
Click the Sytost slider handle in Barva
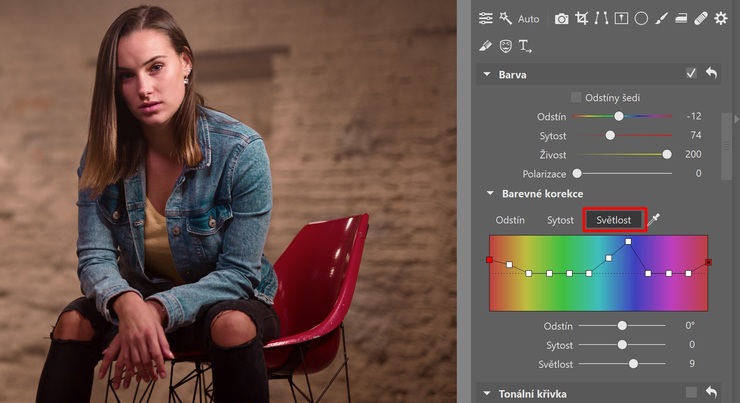[x=610, y=135]
